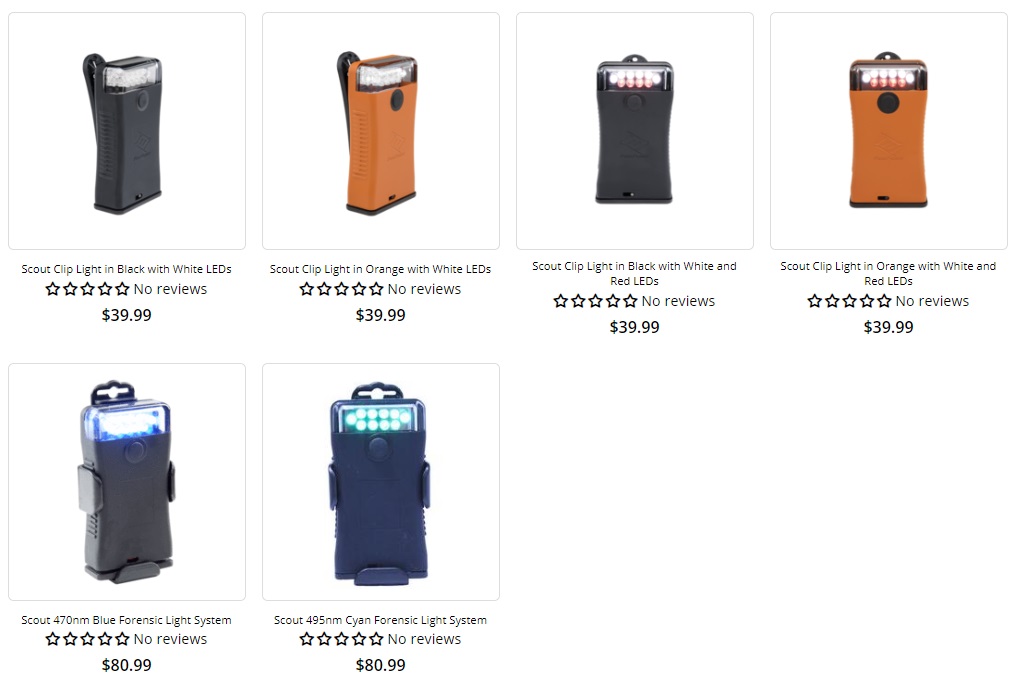
Task: Open the Scout 470nm Blue Forensic Light image
Action: point(127,481)
